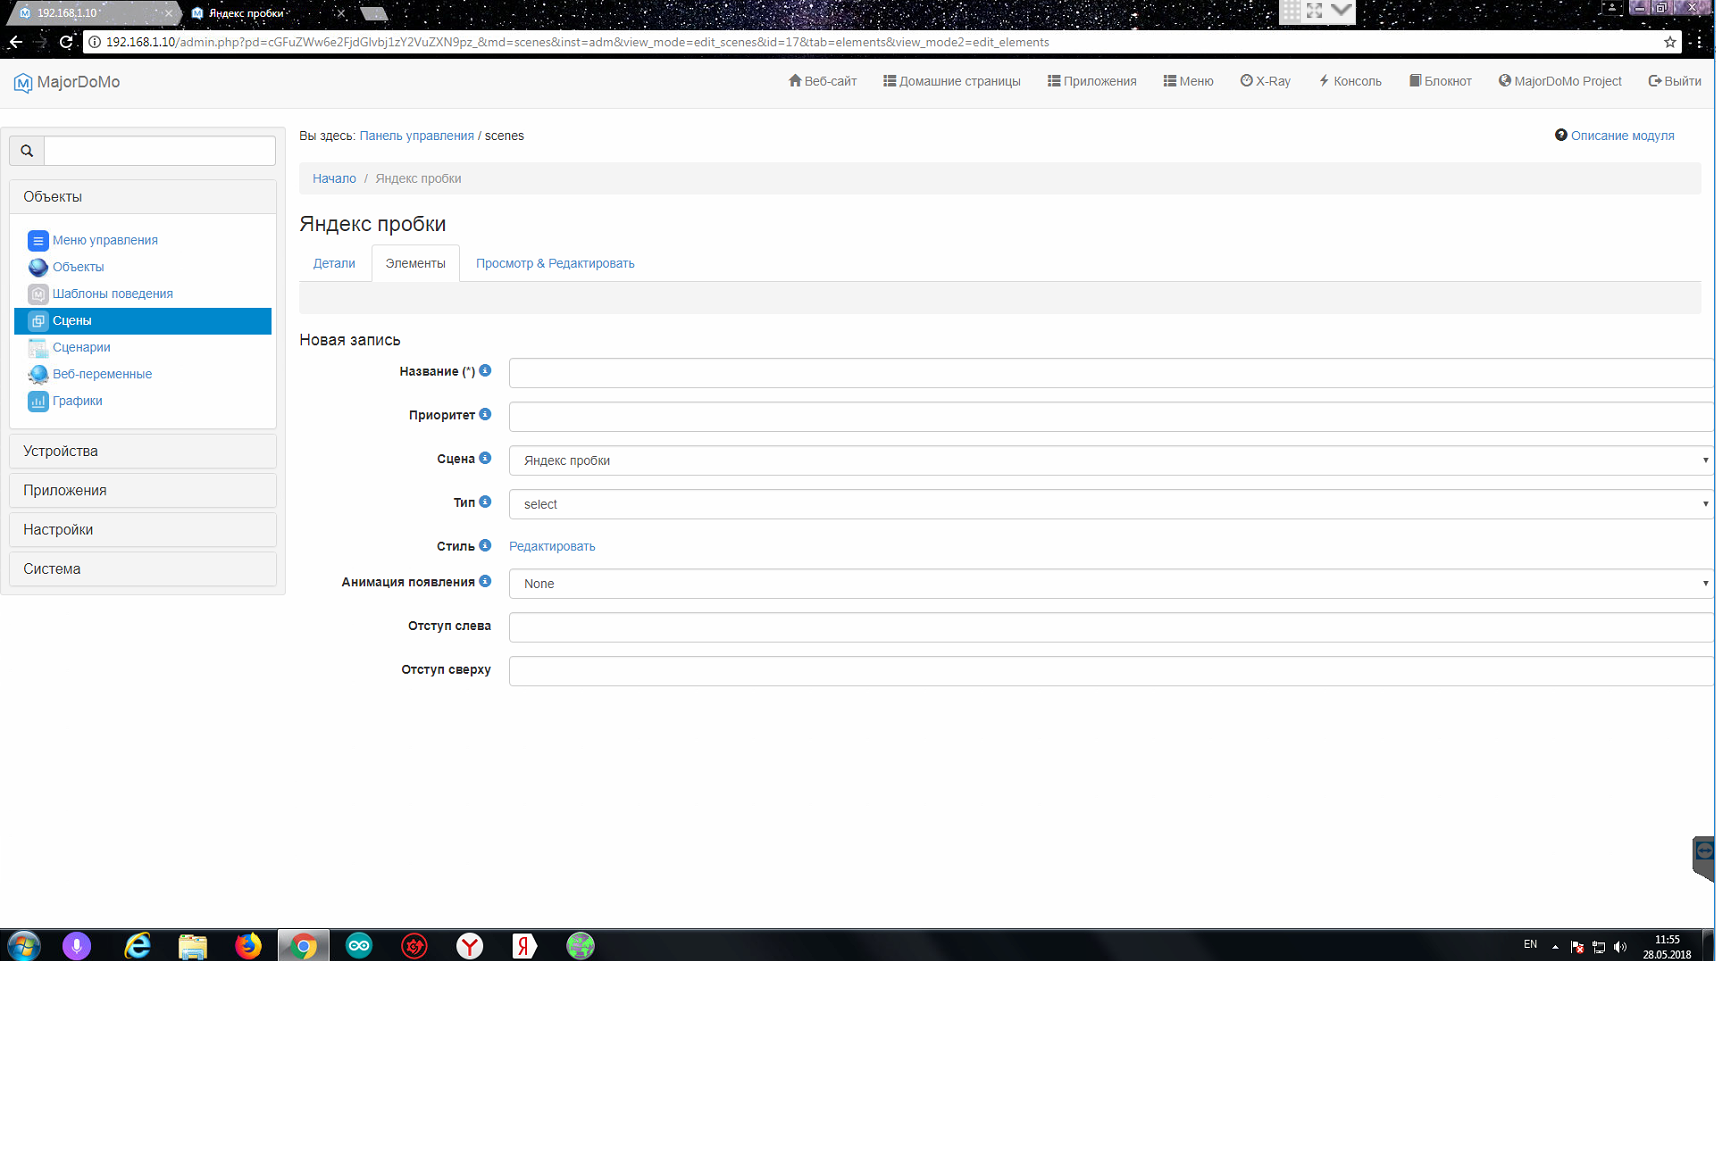Open the Анимация появления dropdown
1716x1161 pixels.
(1112, 584)
